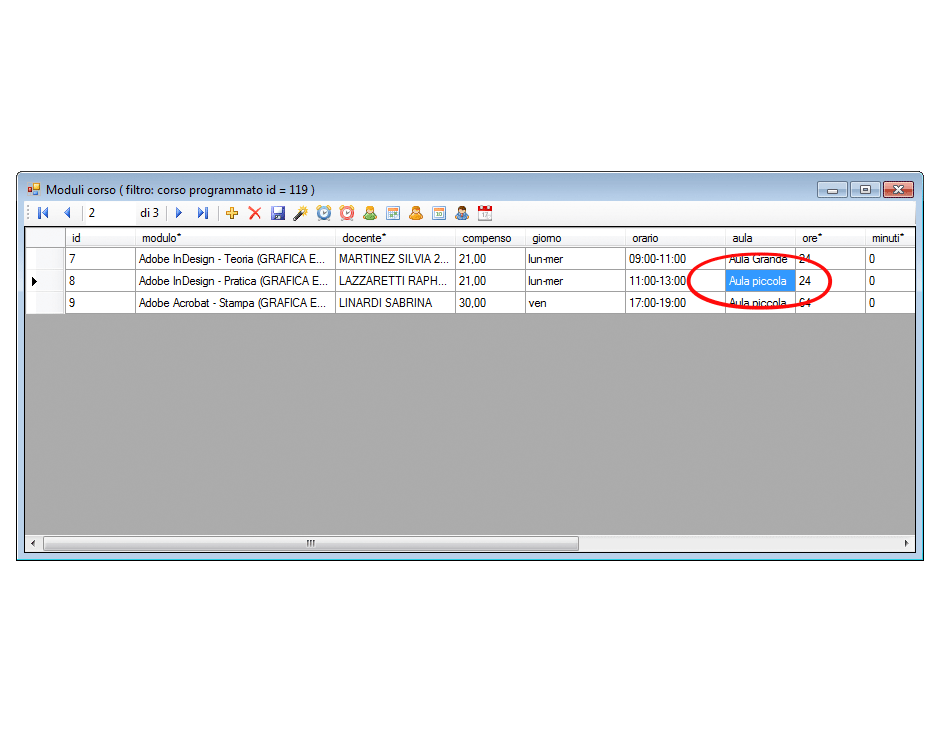
Task: Edit the current record number field
Action: [110, 213]
